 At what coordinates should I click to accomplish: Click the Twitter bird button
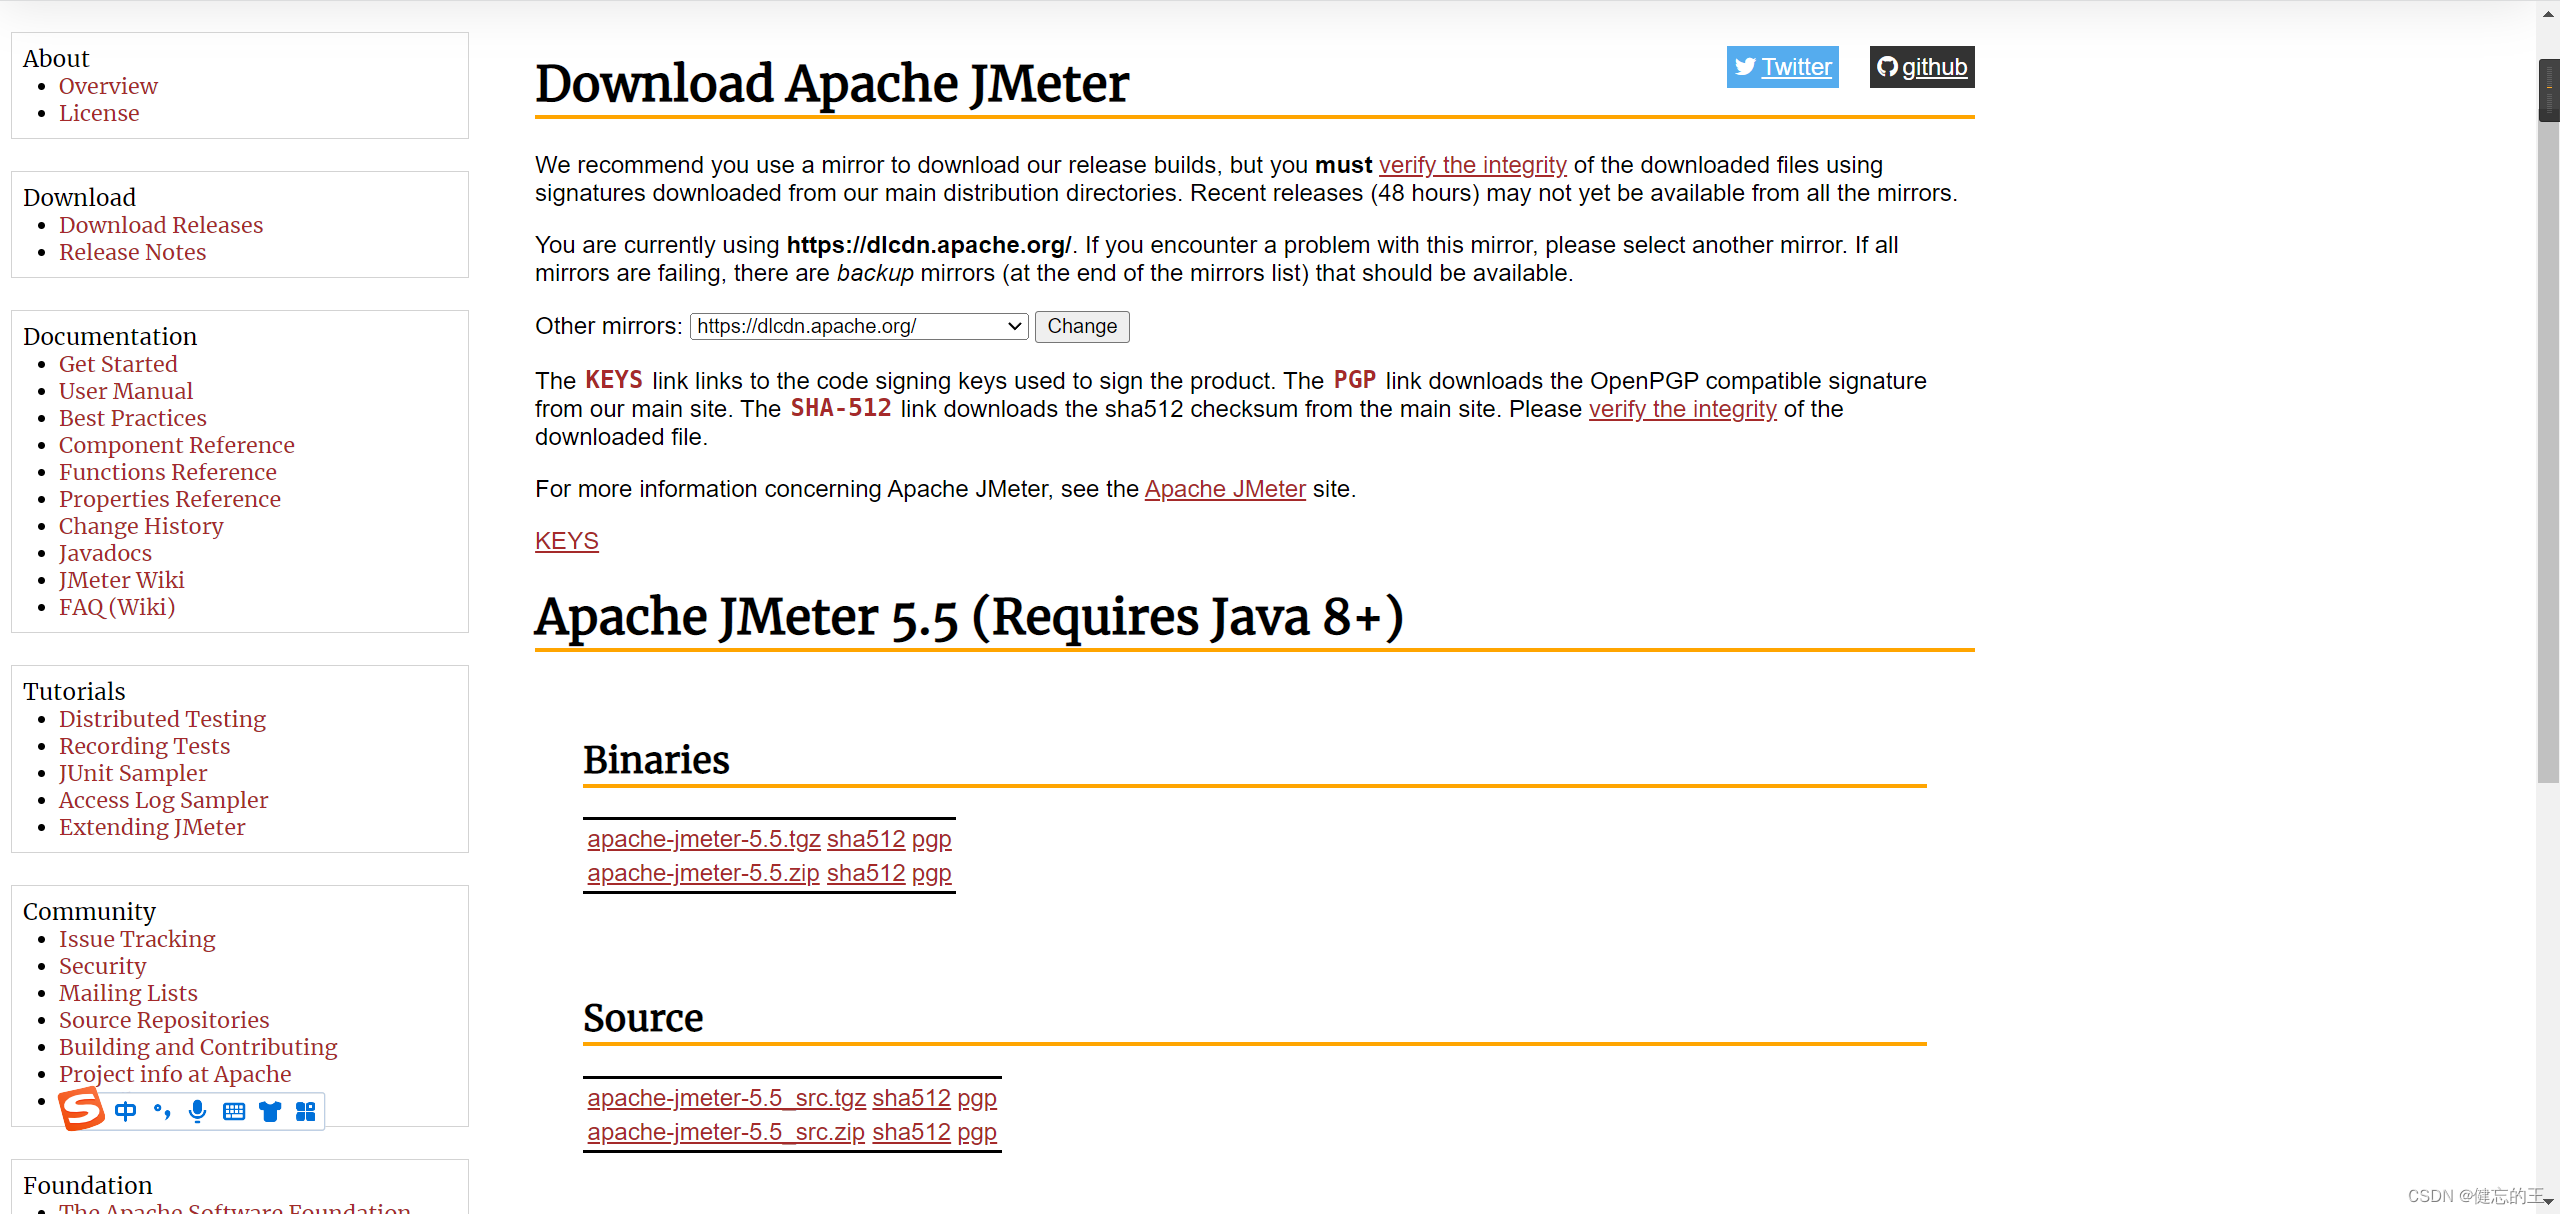tap(1782, 67)
